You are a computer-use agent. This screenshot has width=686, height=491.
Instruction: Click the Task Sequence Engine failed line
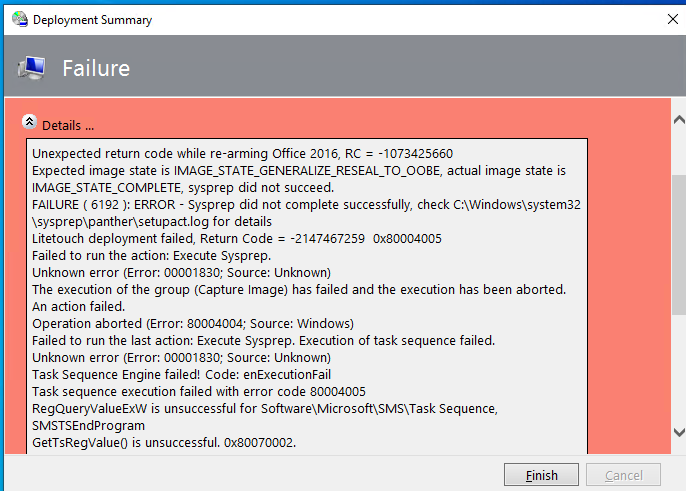click(x=182, y=375)
